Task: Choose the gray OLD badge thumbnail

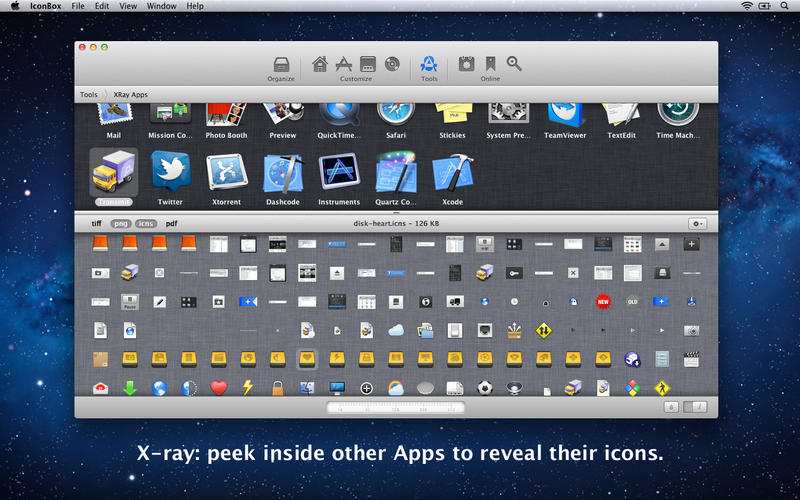Action: 632,302
